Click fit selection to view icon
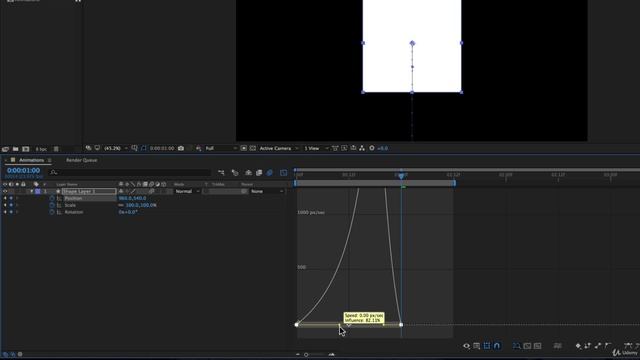The height and width of the screenshot is (360, 640). (527, 346)
